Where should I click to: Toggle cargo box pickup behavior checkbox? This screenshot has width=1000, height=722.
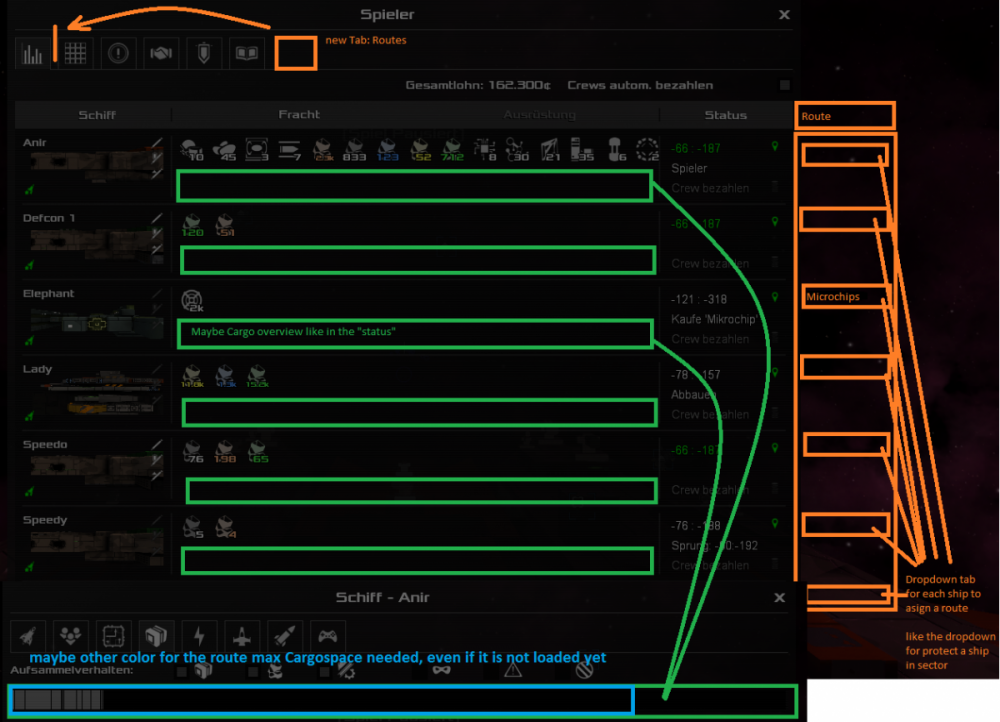click(x=182, y=671)
